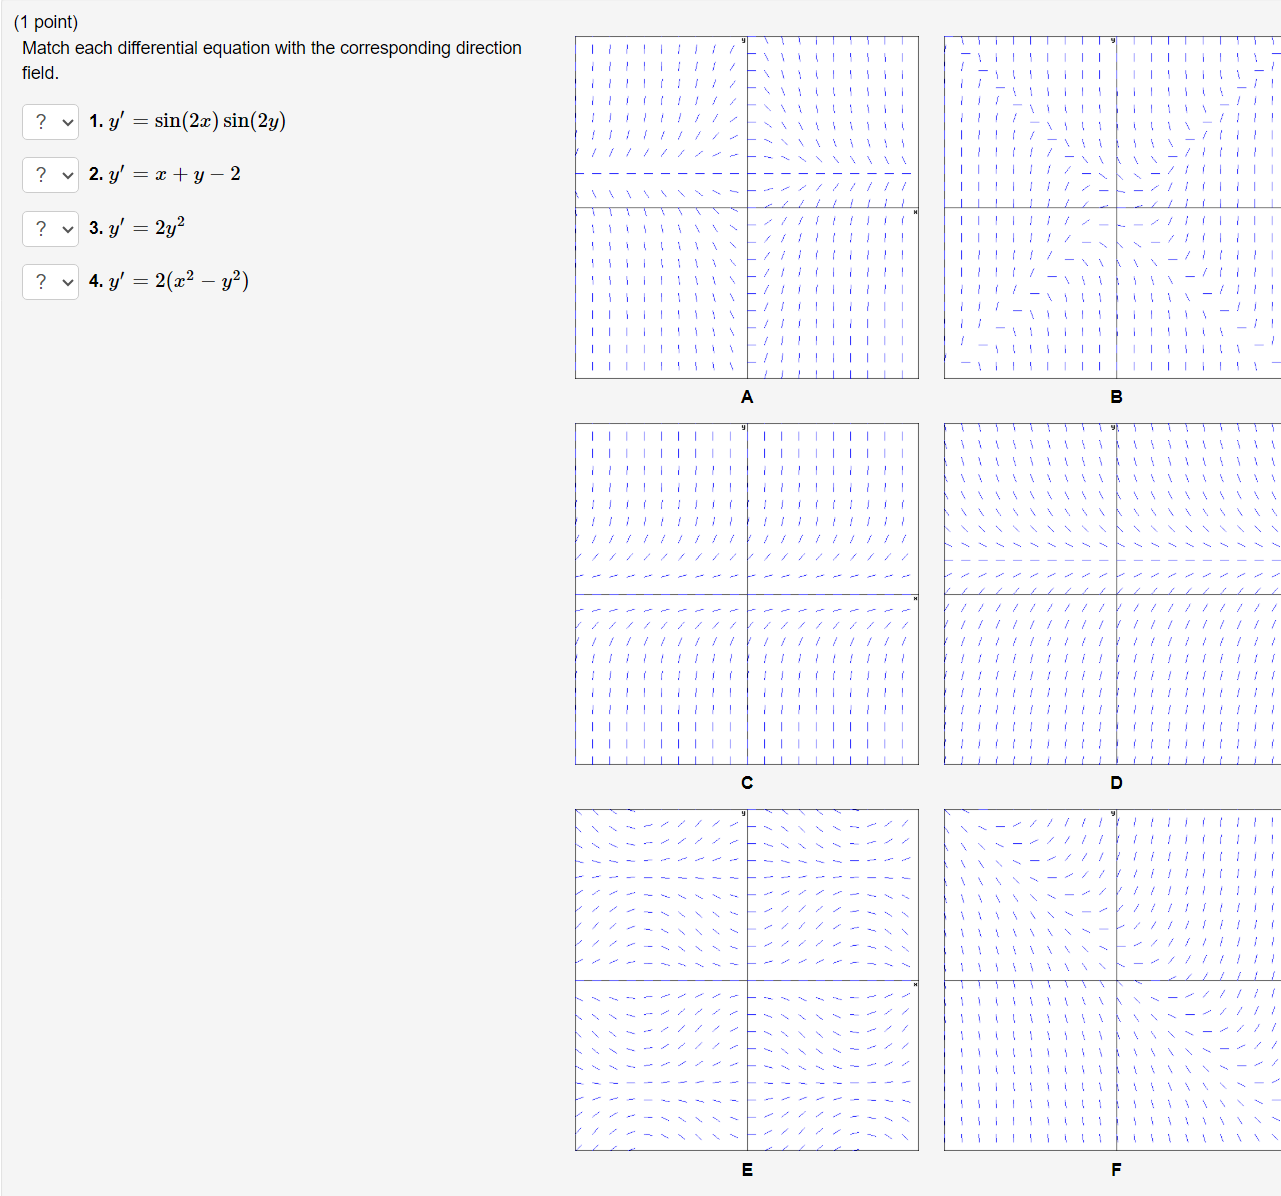Click the (1 point) heading text
1281x1196 pixels.
(x=46, y=21)
